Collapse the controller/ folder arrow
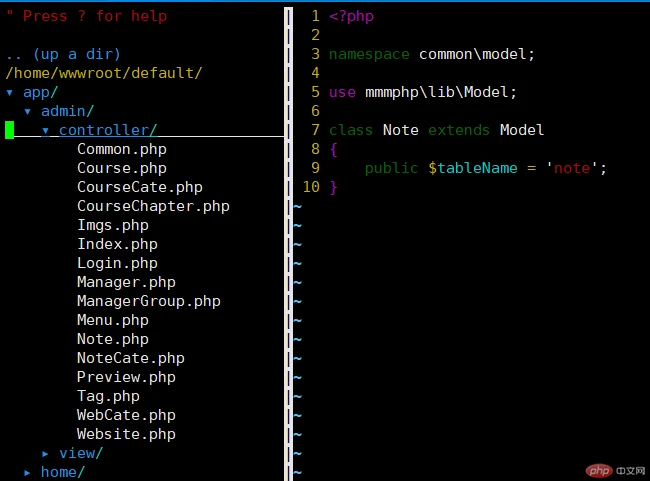The width and height of the screenshot is (650, 481). click(x=46, y=130)
